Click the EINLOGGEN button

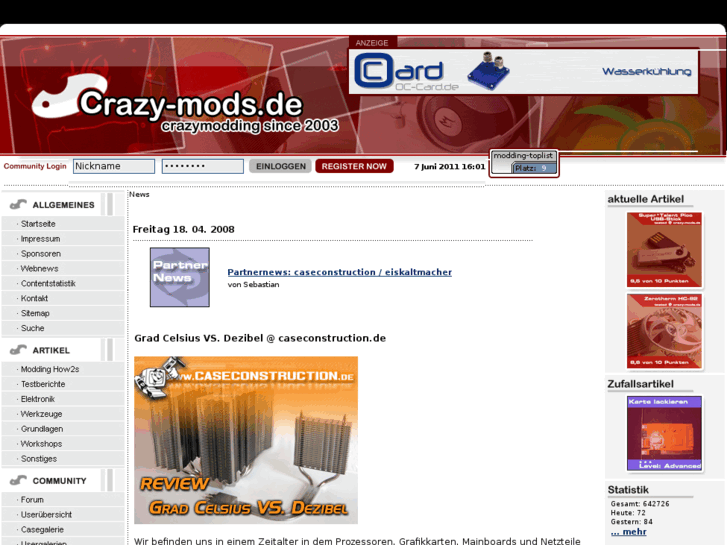tap(281, 166)
